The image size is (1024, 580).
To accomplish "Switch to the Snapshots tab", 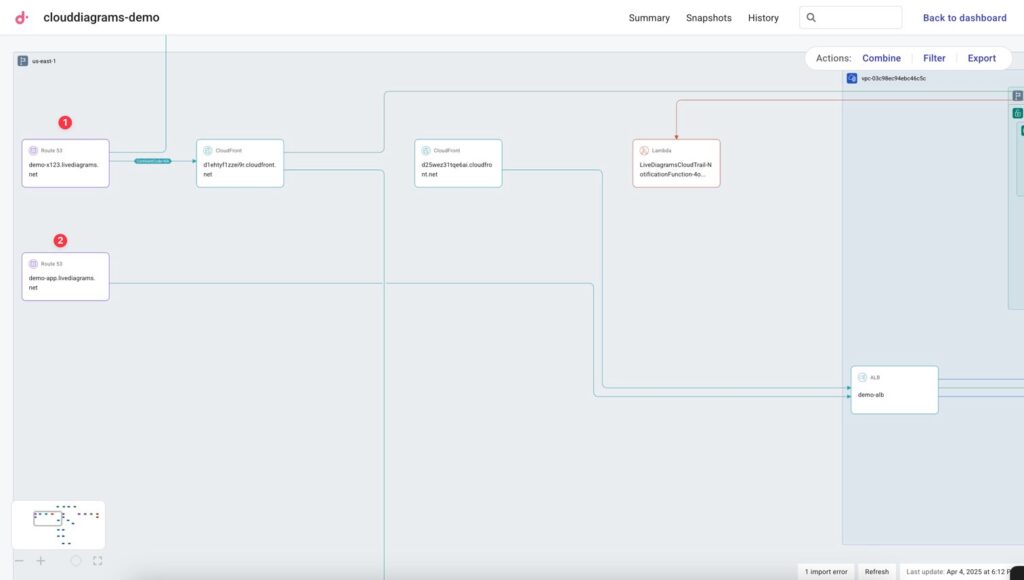I will point(708,18).
